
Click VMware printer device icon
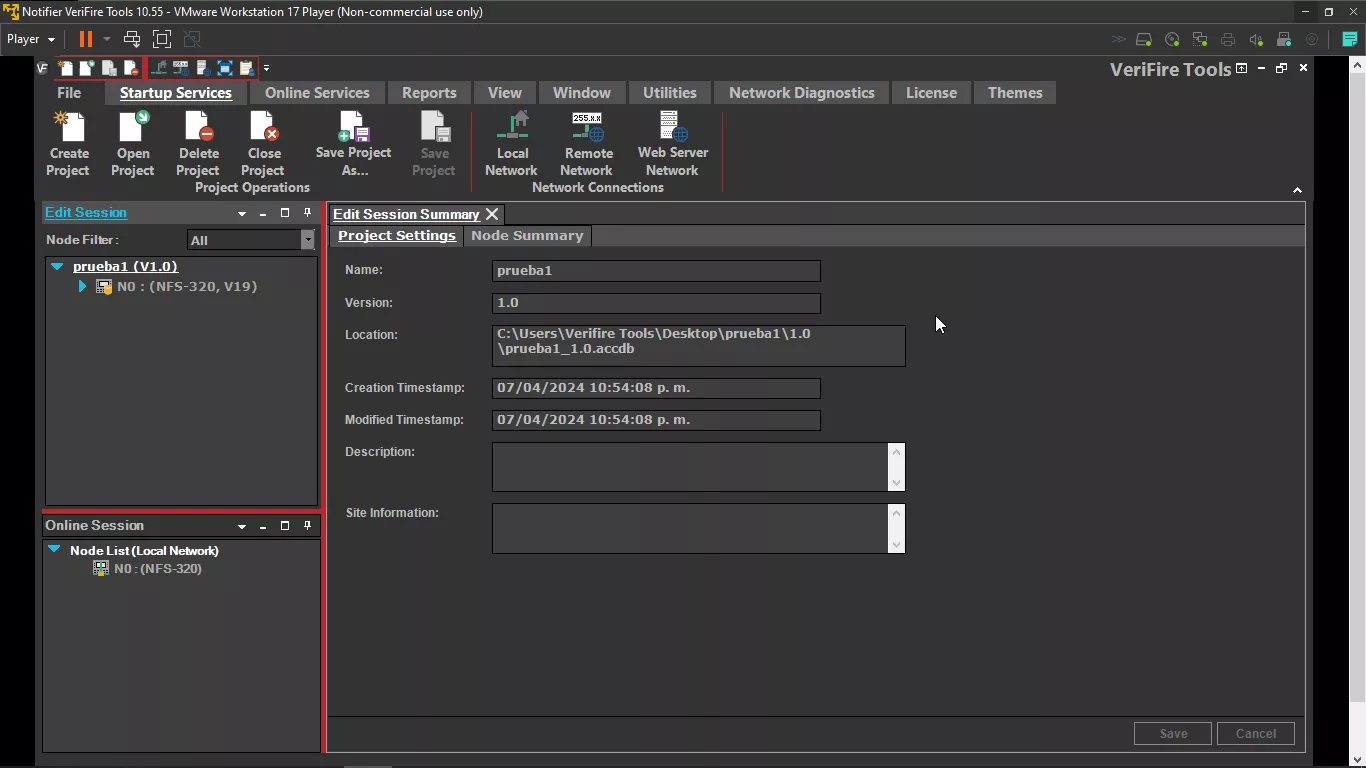[x=1228, y=40]
